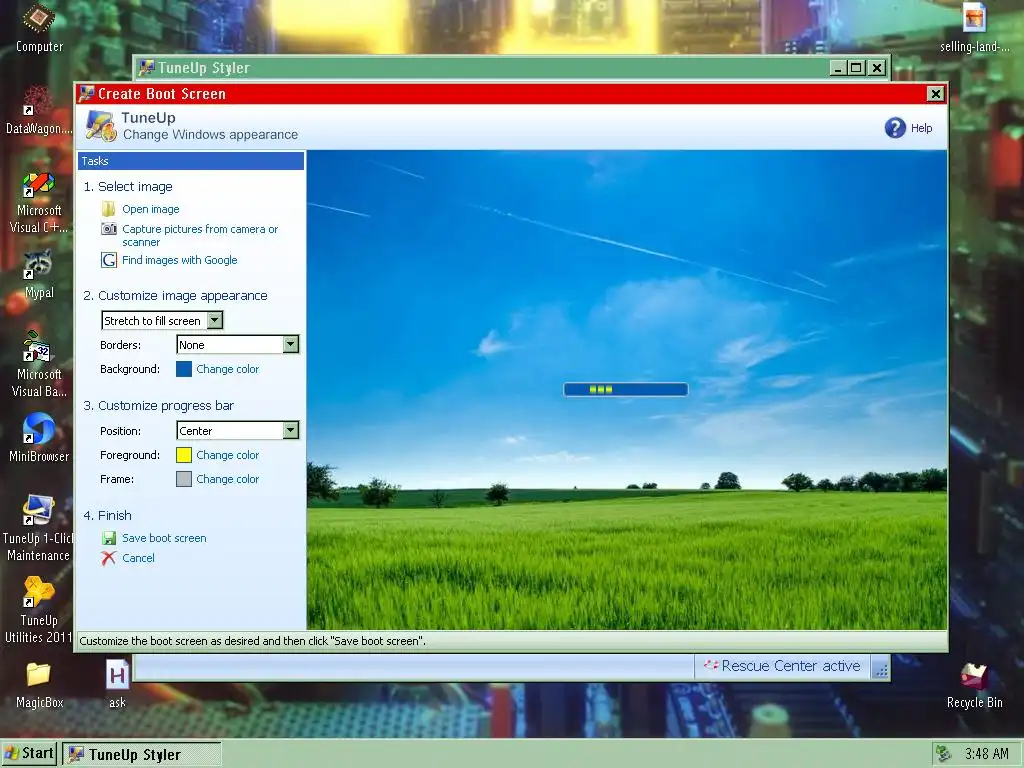Viewport: 1024px width, 768px height.
Task: Click the Cancel link under Finish
Action: (138, 558)
